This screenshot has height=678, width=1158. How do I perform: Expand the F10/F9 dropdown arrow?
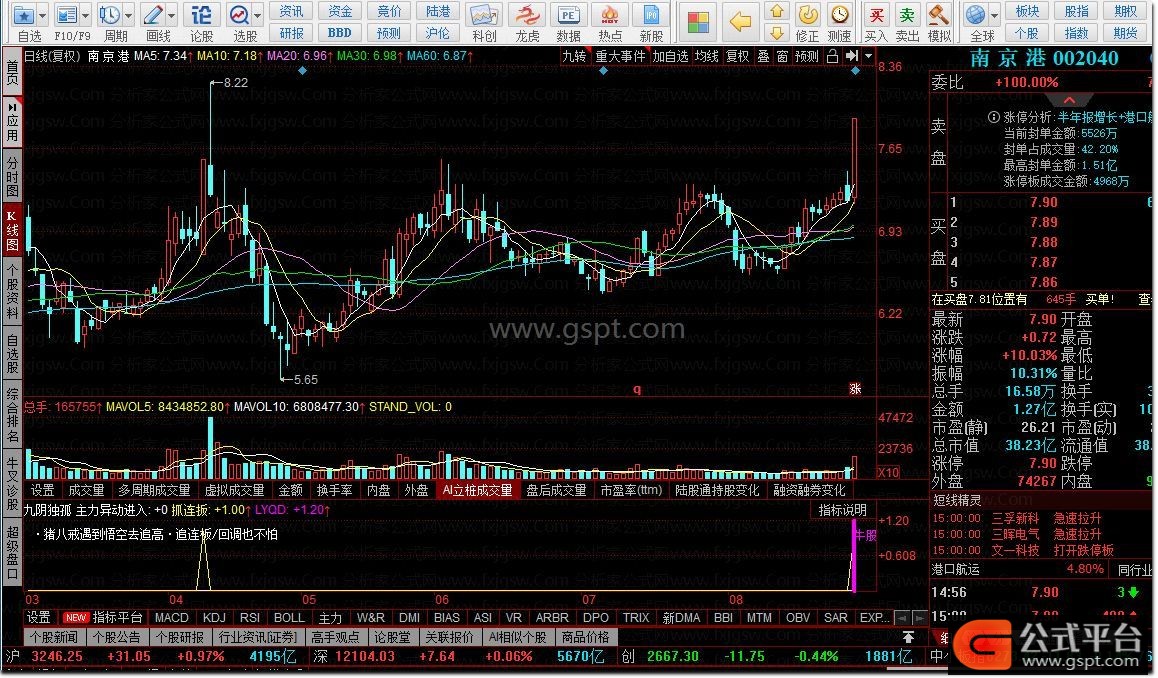(x=86, y=16)
